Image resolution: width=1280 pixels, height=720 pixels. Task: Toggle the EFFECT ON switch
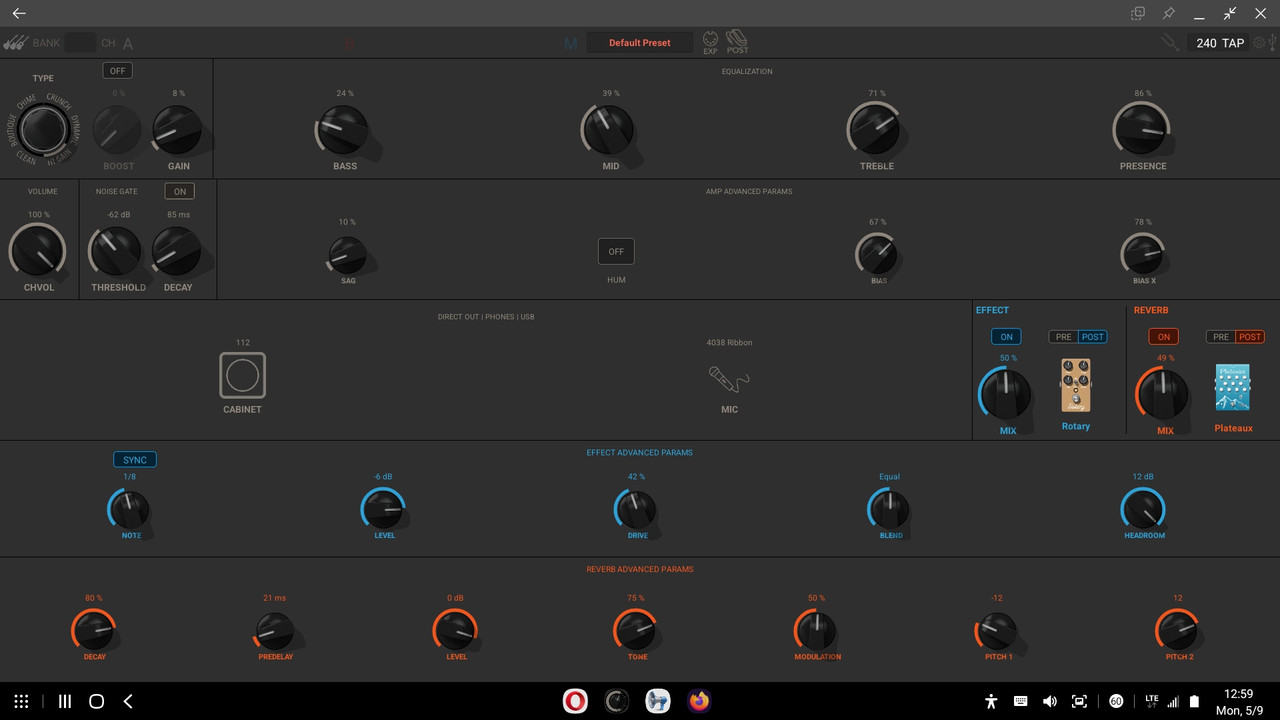[x=1006, y=337]
